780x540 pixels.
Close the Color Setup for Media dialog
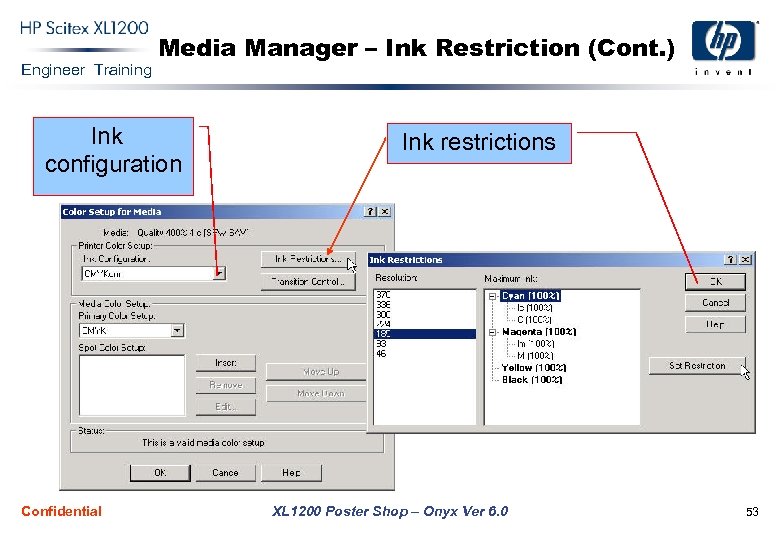[385, 212]
